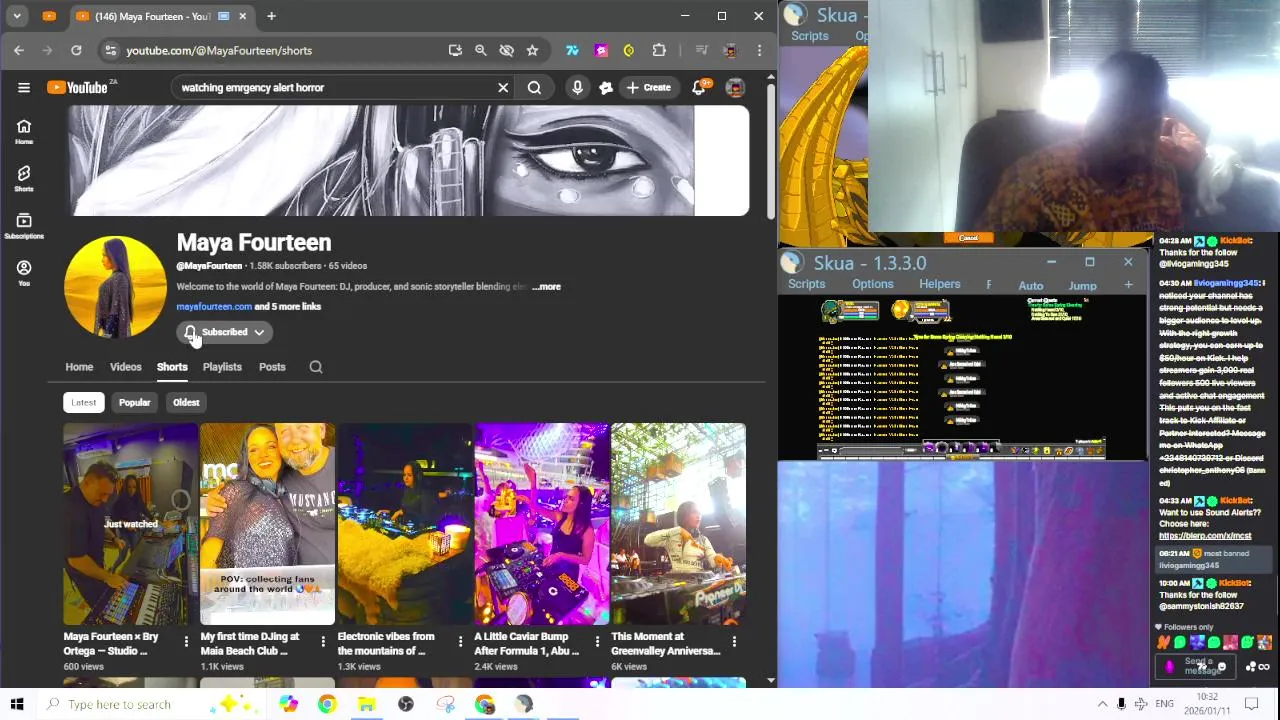Click the YouTube page vertical scrollbar
Screen dimensions: 1280x720
pyautogui.click(x=770, y=150)
